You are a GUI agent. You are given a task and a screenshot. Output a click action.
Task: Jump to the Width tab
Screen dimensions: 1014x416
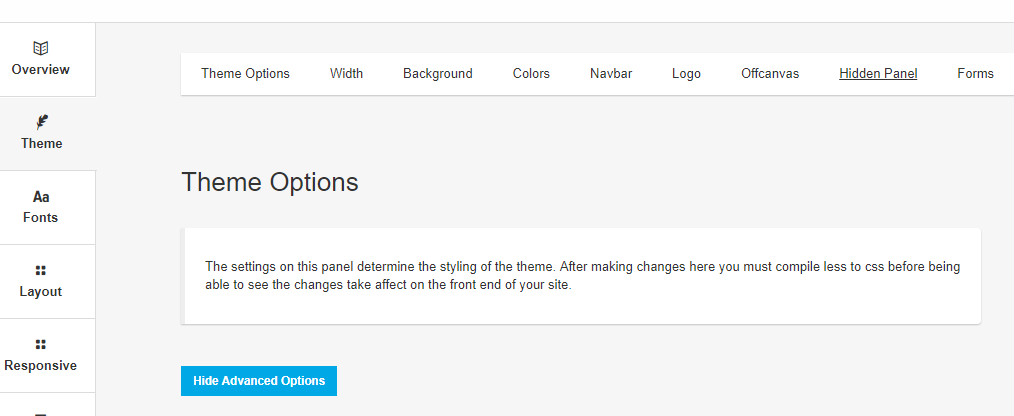tap(347, 74)
